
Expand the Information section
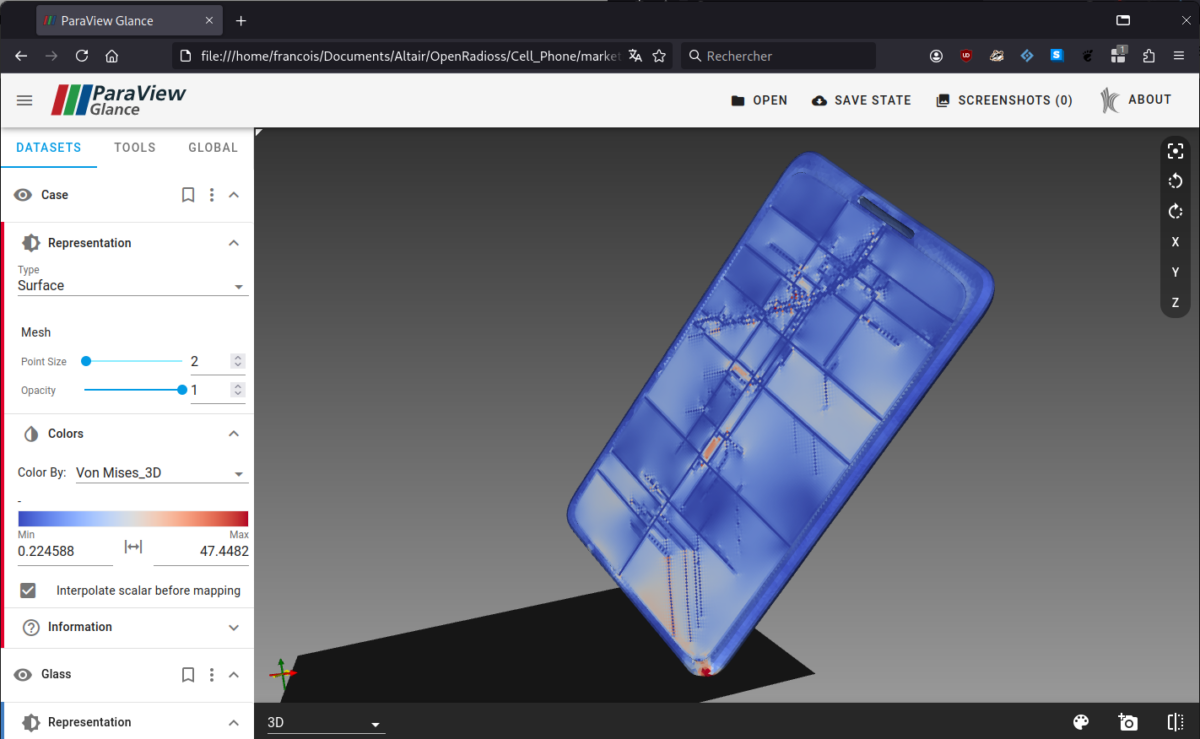[x=233, y=627]
